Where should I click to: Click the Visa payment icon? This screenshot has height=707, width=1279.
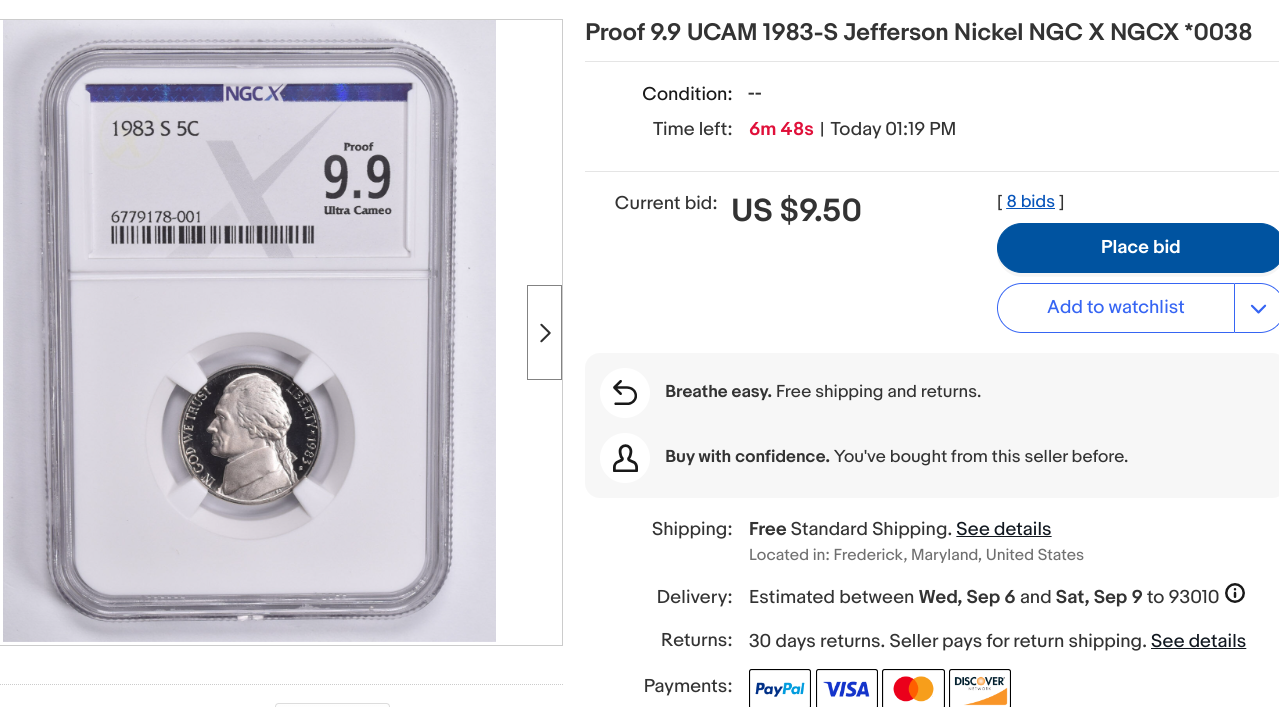(x=847, y=688)
